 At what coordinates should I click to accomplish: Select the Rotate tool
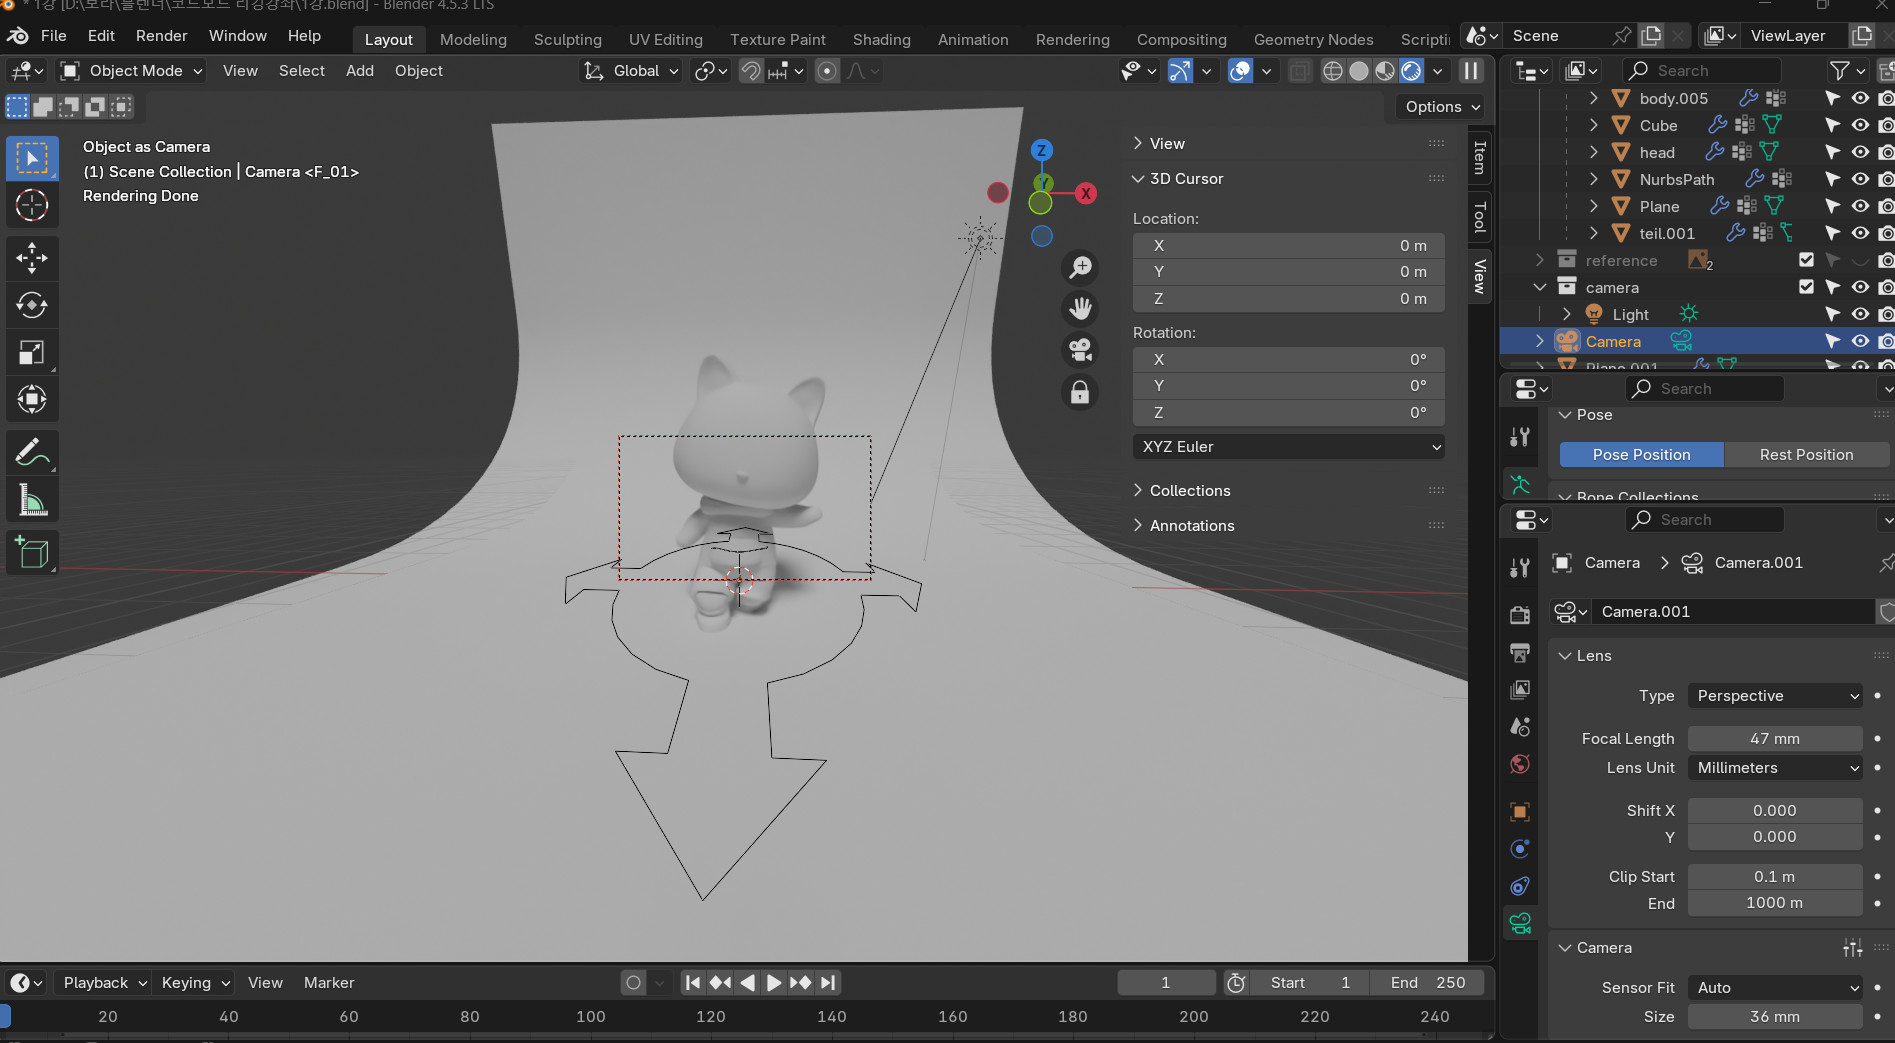32,305
